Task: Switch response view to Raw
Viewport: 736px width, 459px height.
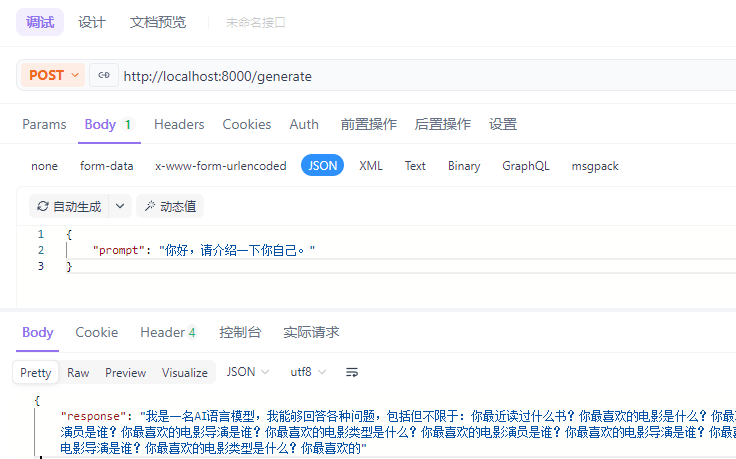Action: [78, 372]
